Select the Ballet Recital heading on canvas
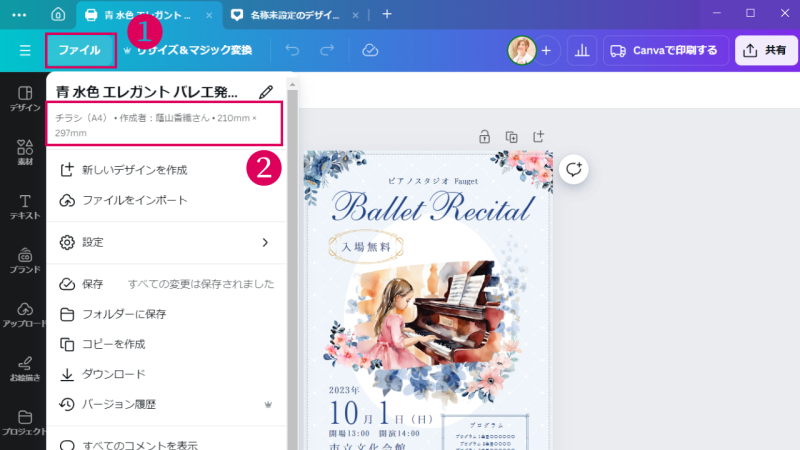This screenshot has height=450, width=800. click(433, 207)
